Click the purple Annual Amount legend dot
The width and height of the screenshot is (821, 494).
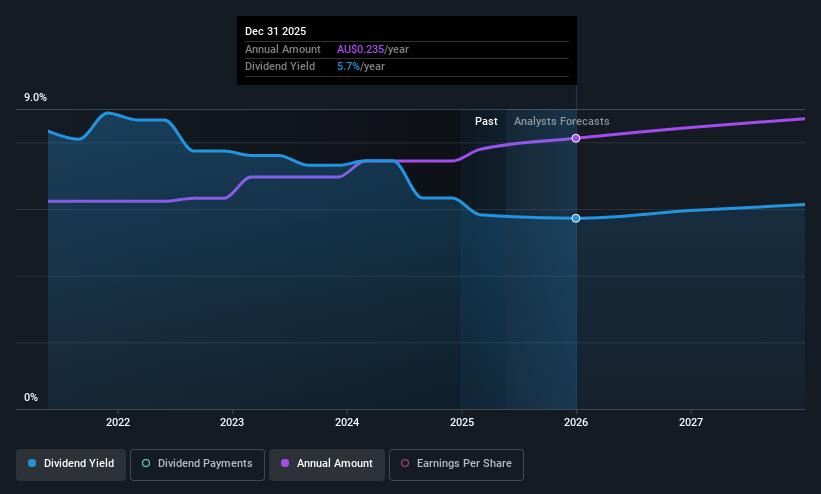[285, 463]
